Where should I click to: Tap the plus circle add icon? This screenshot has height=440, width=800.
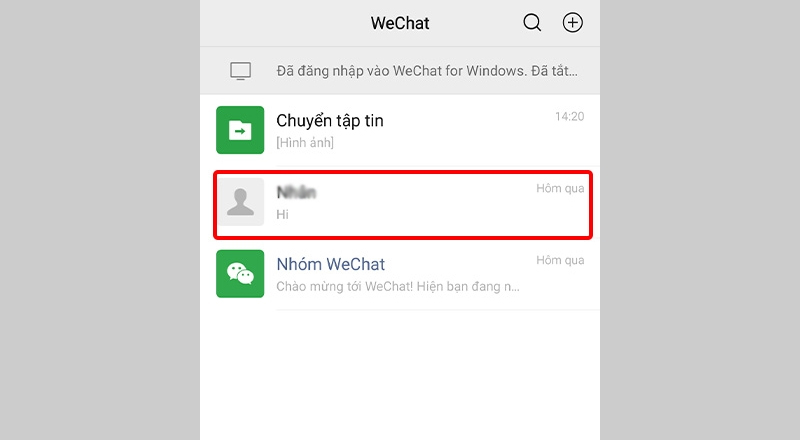[x=572, y=22]
